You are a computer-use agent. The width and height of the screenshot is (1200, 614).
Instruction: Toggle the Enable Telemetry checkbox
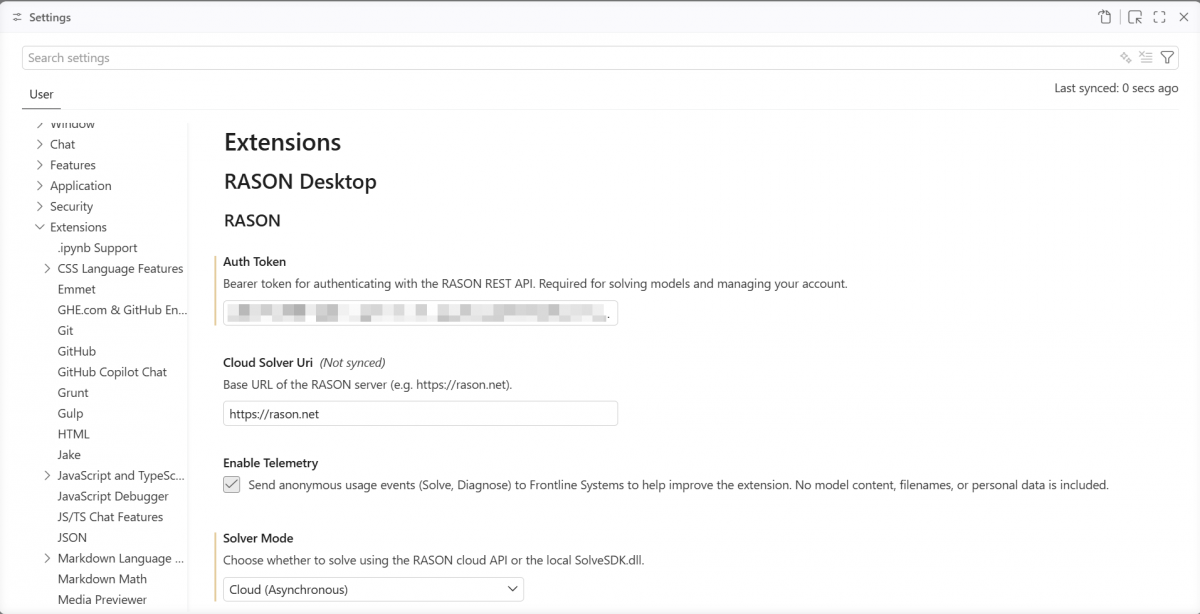pos(231,485)
